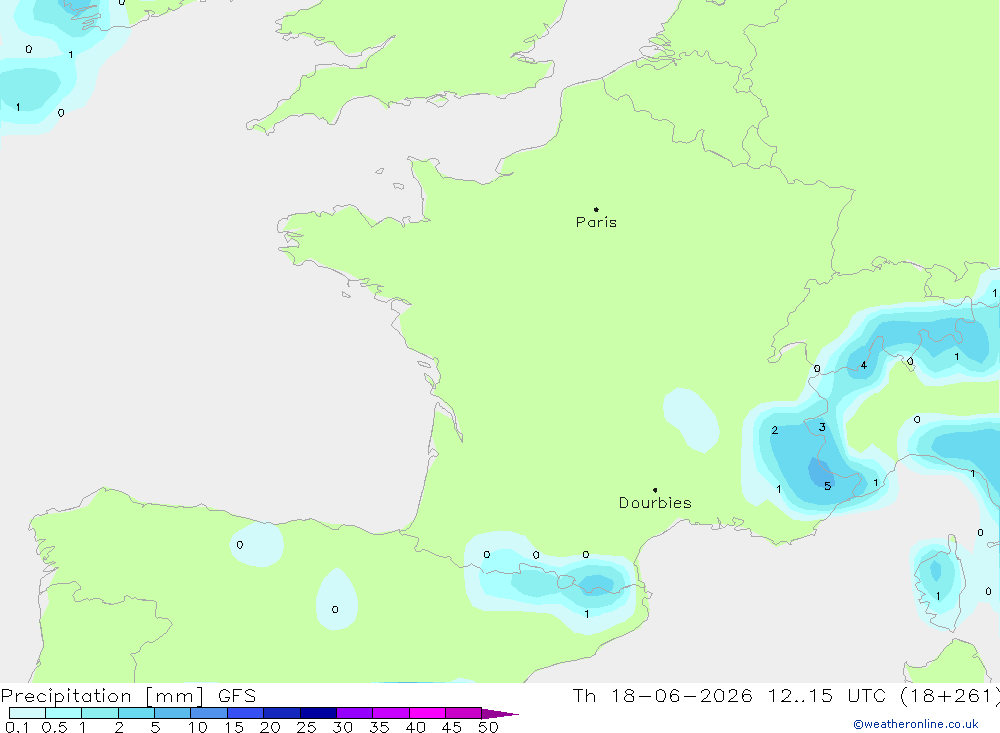Viewport: 1000px width, 733px height.
Task: Pick the 35–40 mm purple legend swatch
Action: click(391, 713)
